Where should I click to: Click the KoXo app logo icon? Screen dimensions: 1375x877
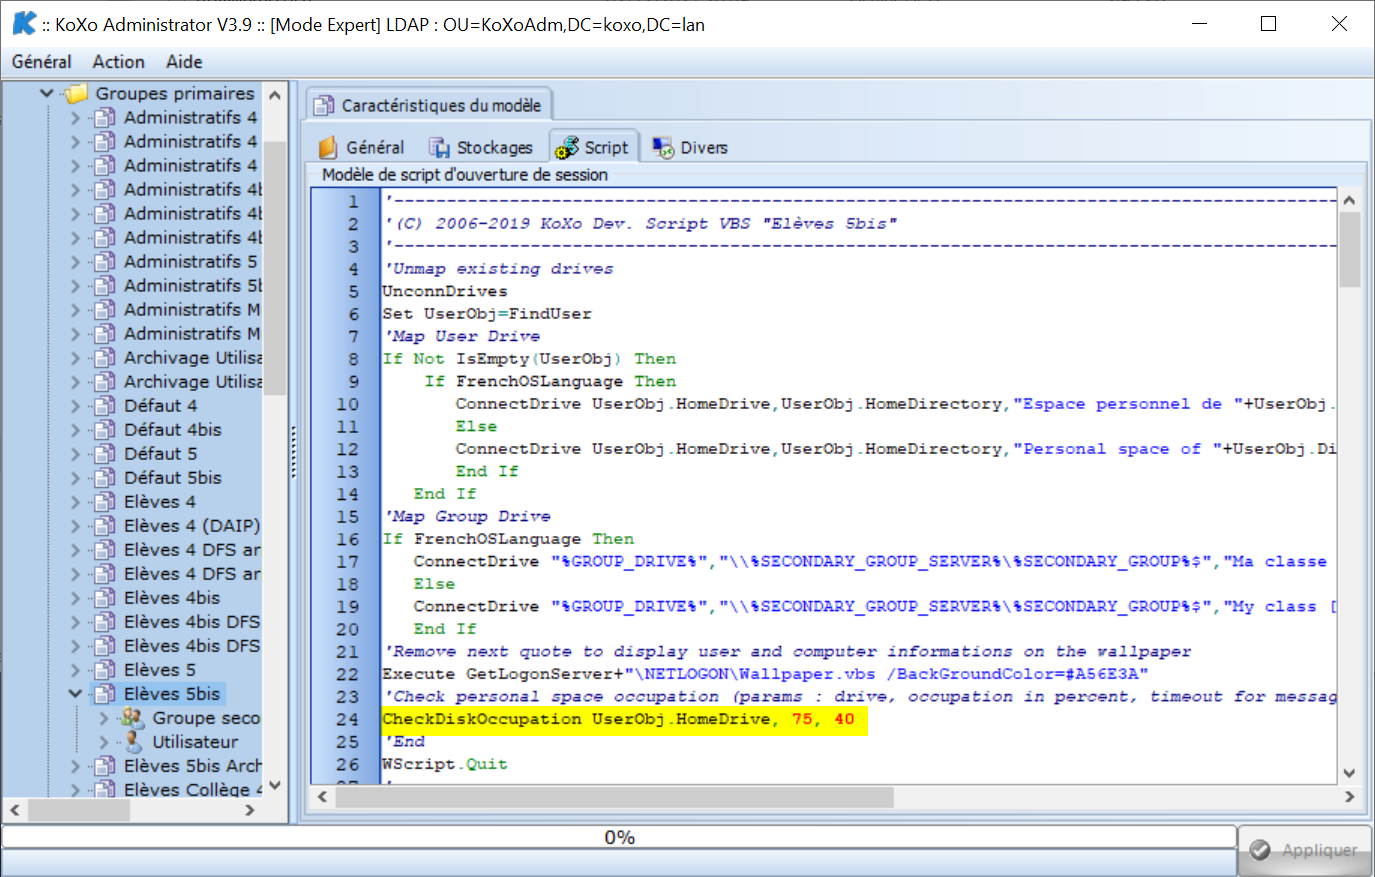(x=24, y=23)
